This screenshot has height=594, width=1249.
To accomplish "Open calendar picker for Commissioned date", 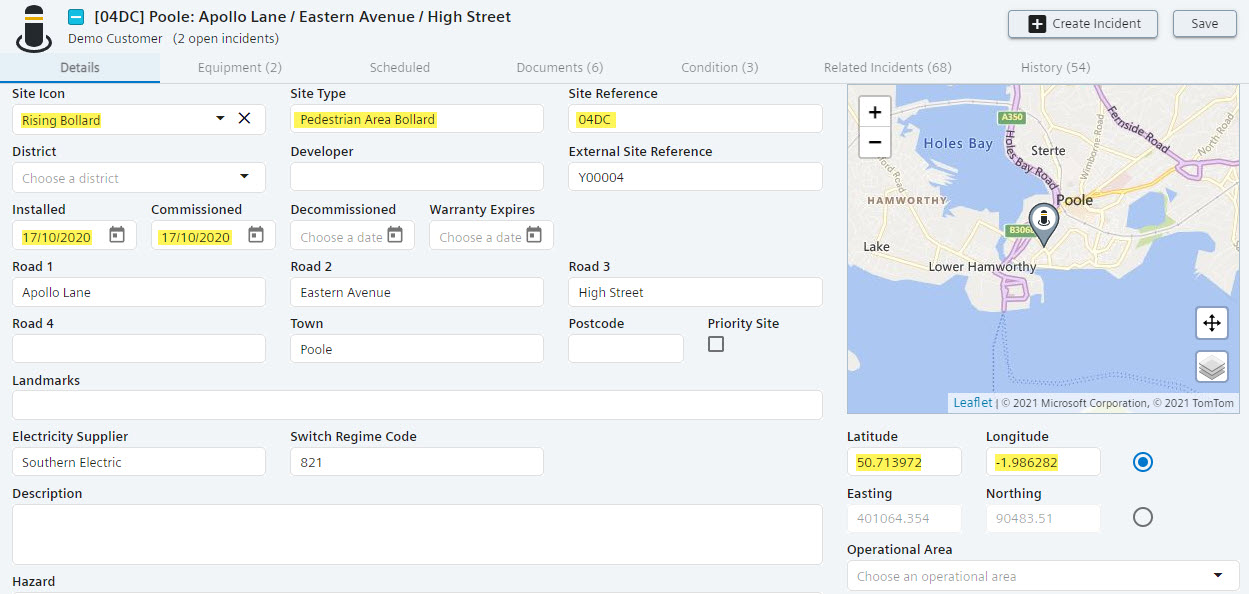I will point(256,236).
